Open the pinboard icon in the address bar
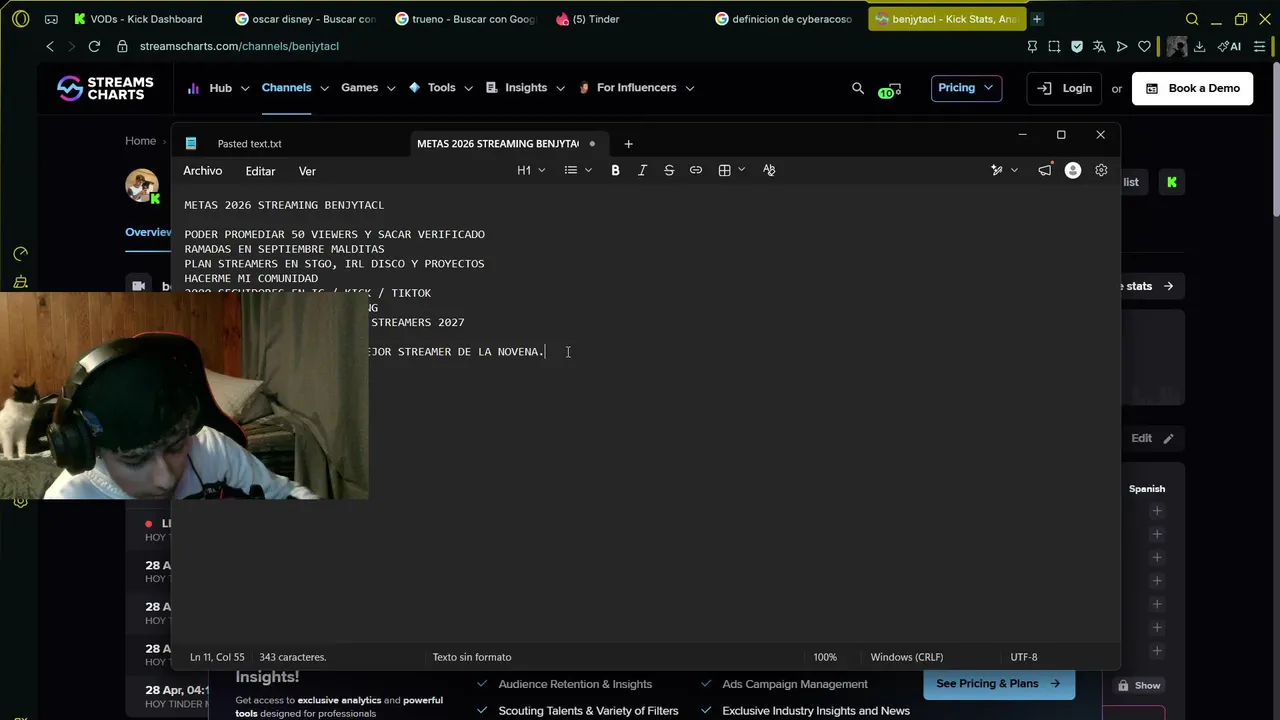This screenshot has height=720, width=1280. tap(1032, 46)
